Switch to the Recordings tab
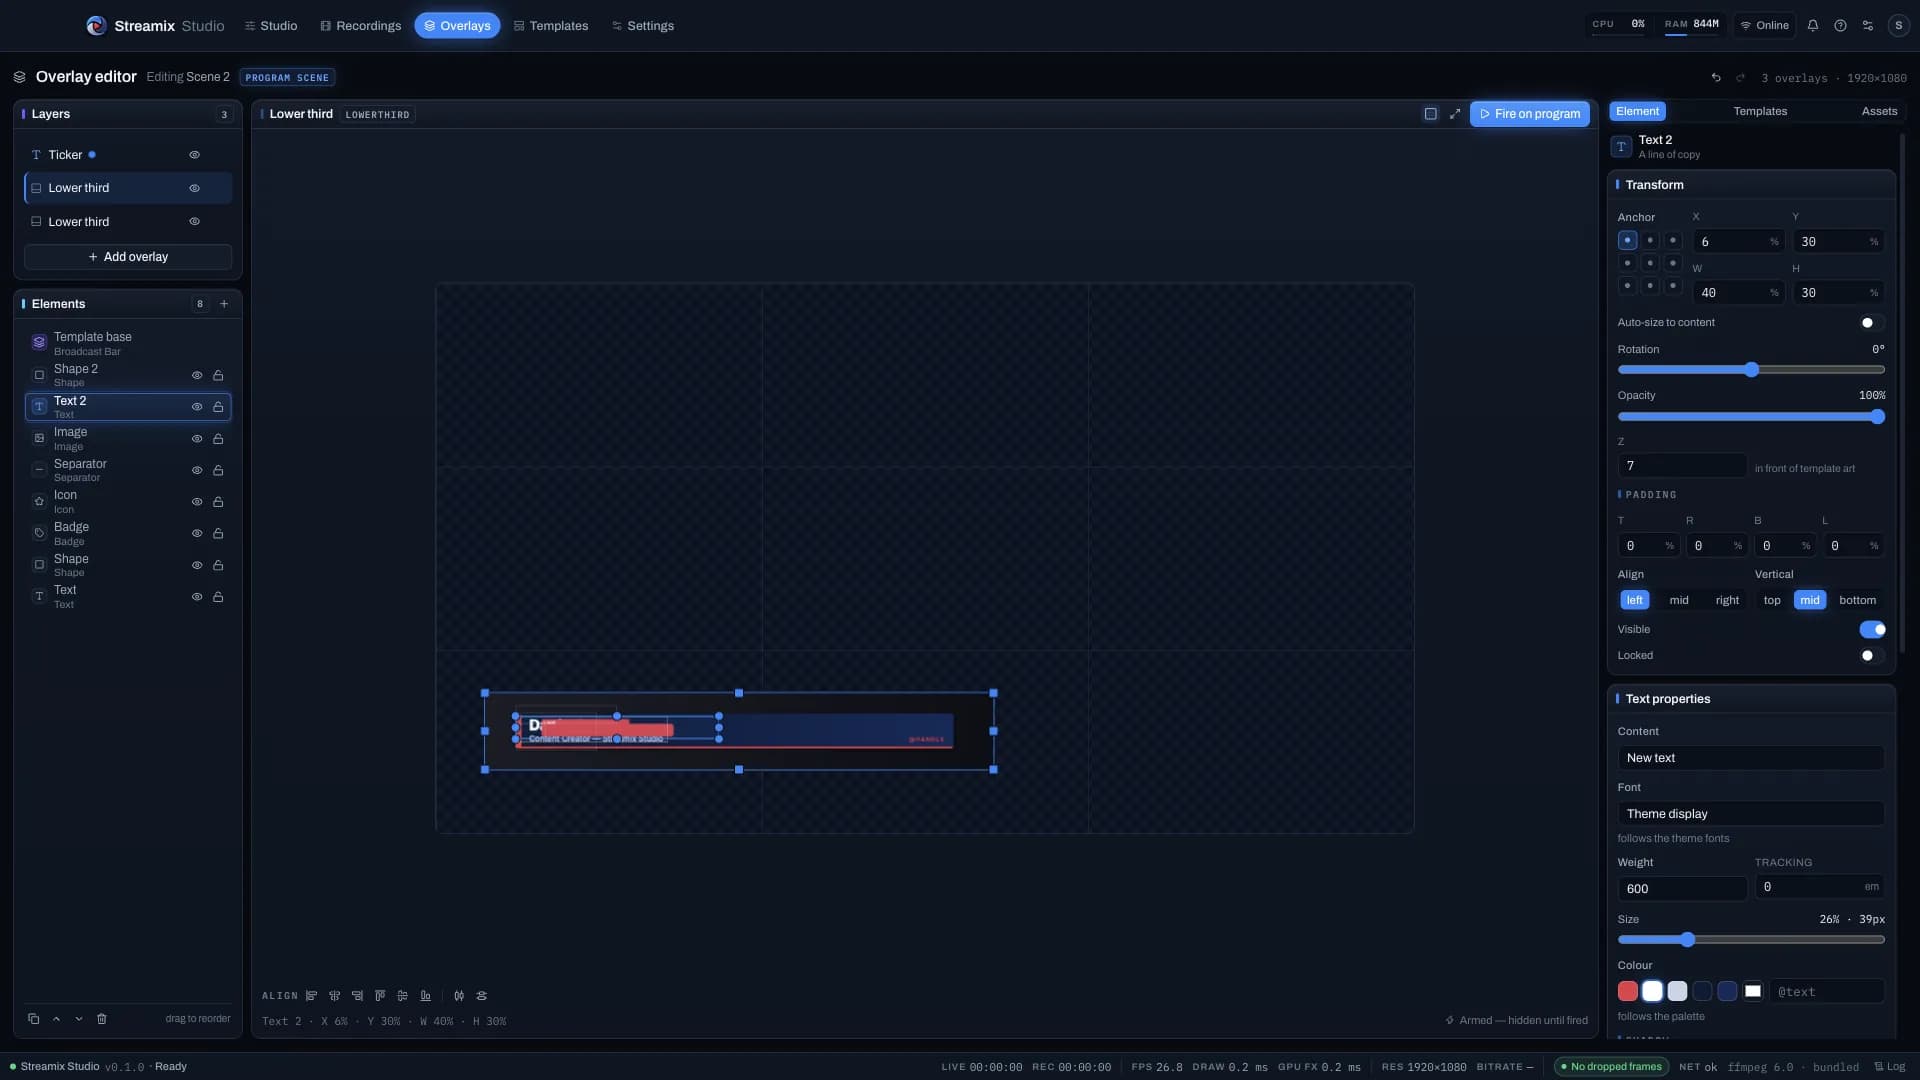Screen dimensions: 1920x1080 point(360,26)
